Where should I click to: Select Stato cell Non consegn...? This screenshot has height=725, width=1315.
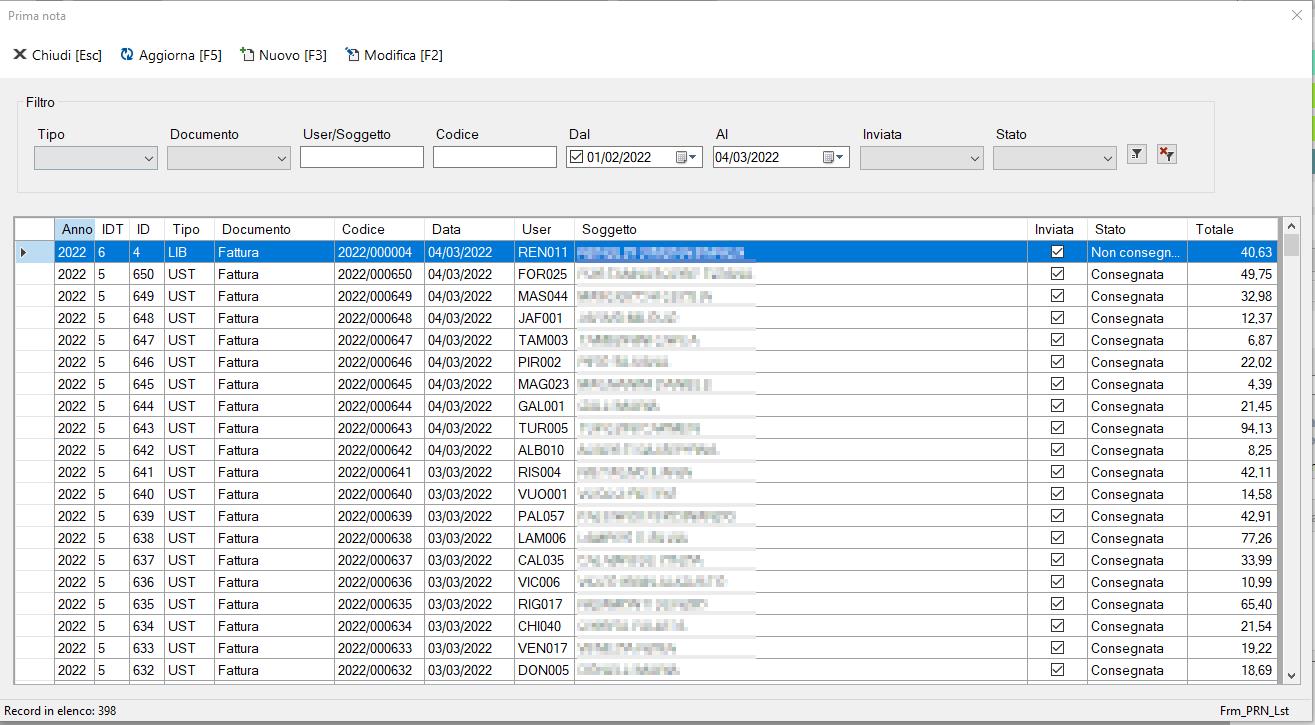coord(1137,252)
